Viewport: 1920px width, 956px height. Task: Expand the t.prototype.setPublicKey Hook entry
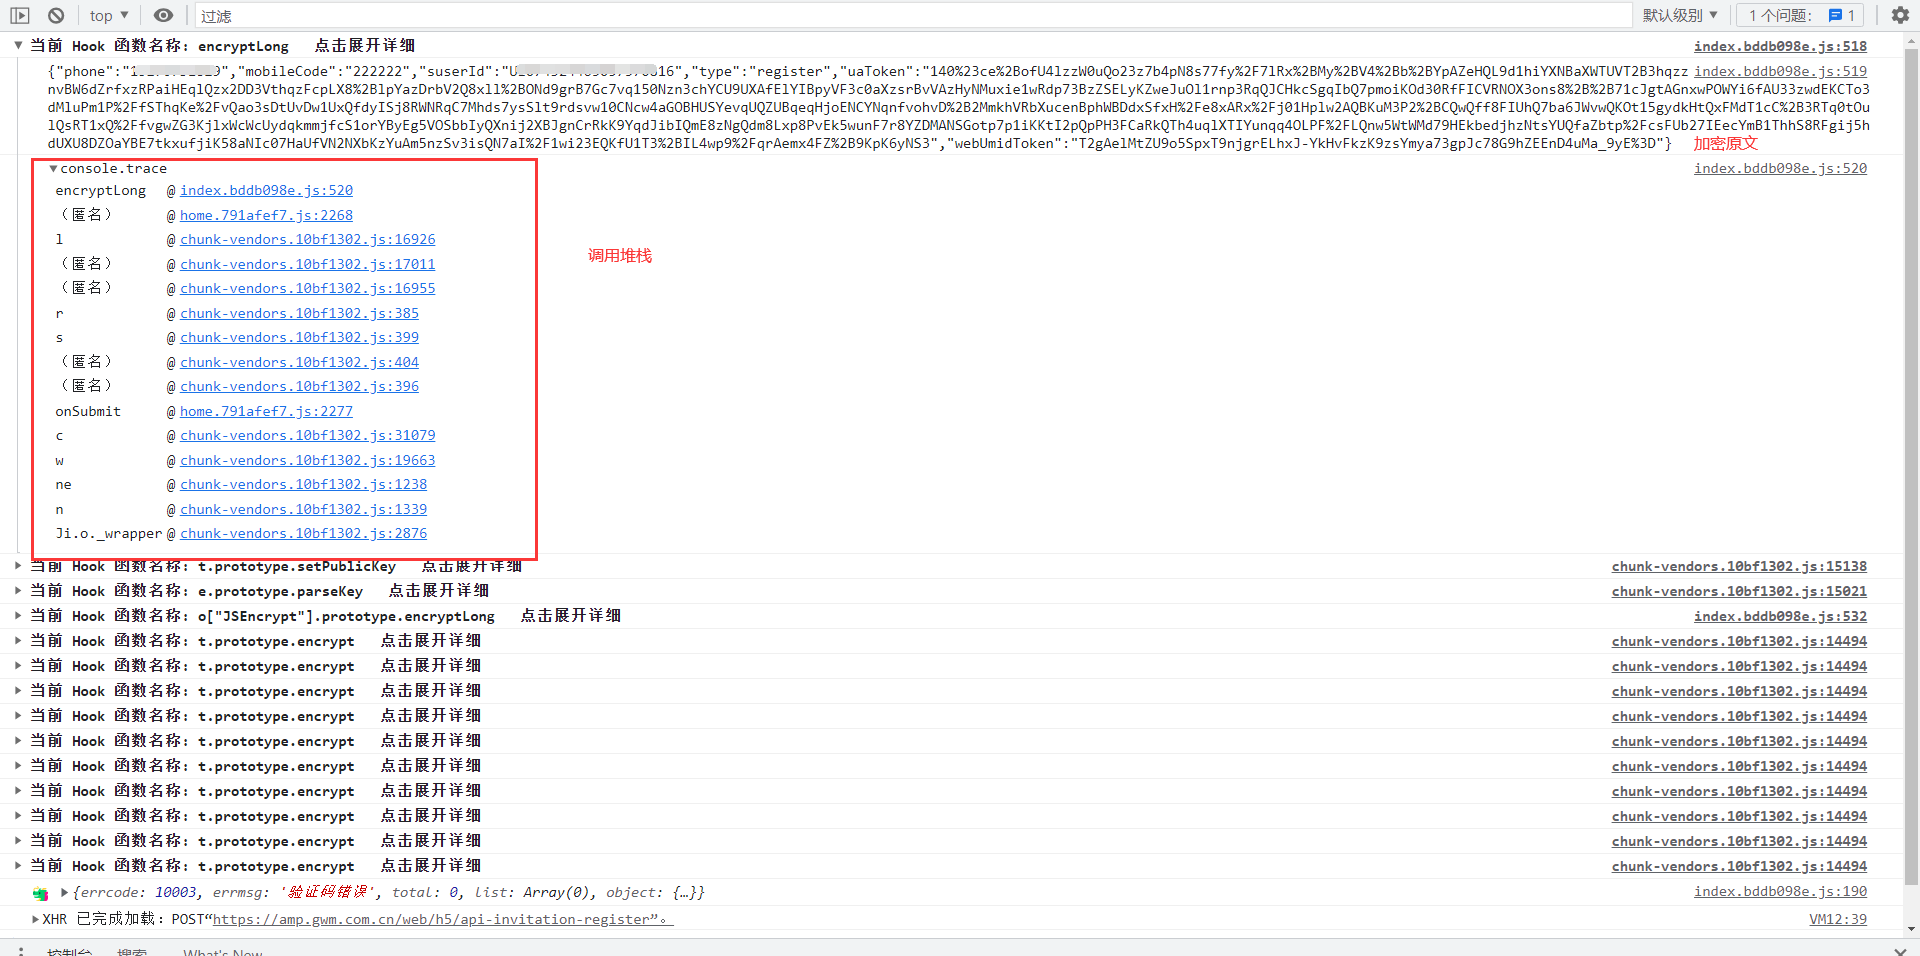18,566
